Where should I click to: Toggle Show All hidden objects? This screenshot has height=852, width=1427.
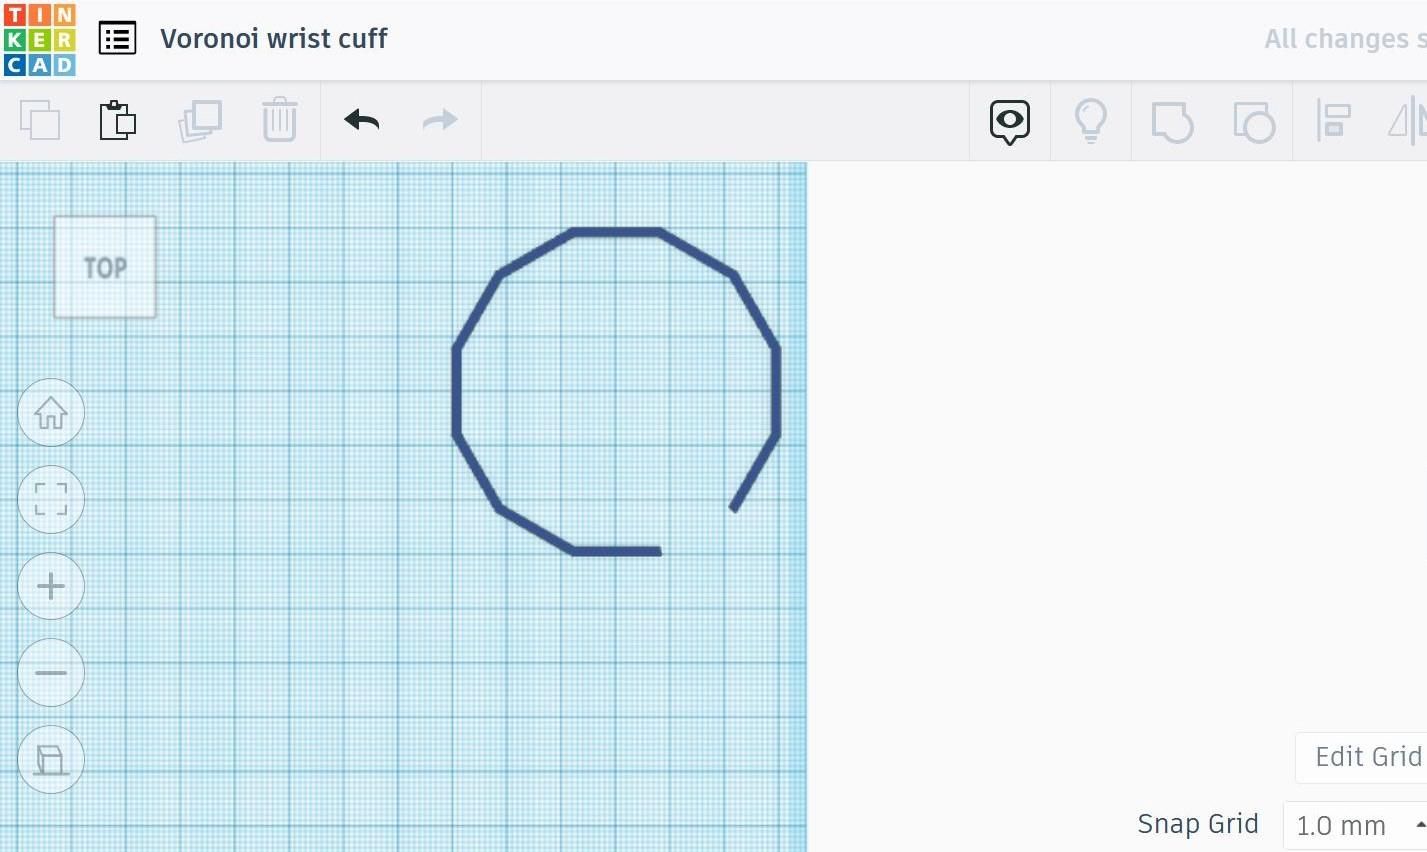point(1009,120)
